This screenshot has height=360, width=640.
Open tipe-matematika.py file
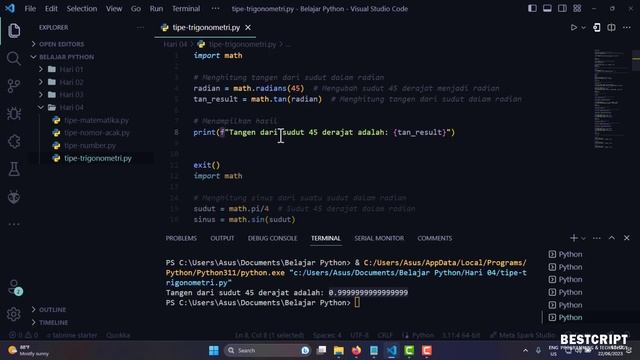(x=96, y=120)
